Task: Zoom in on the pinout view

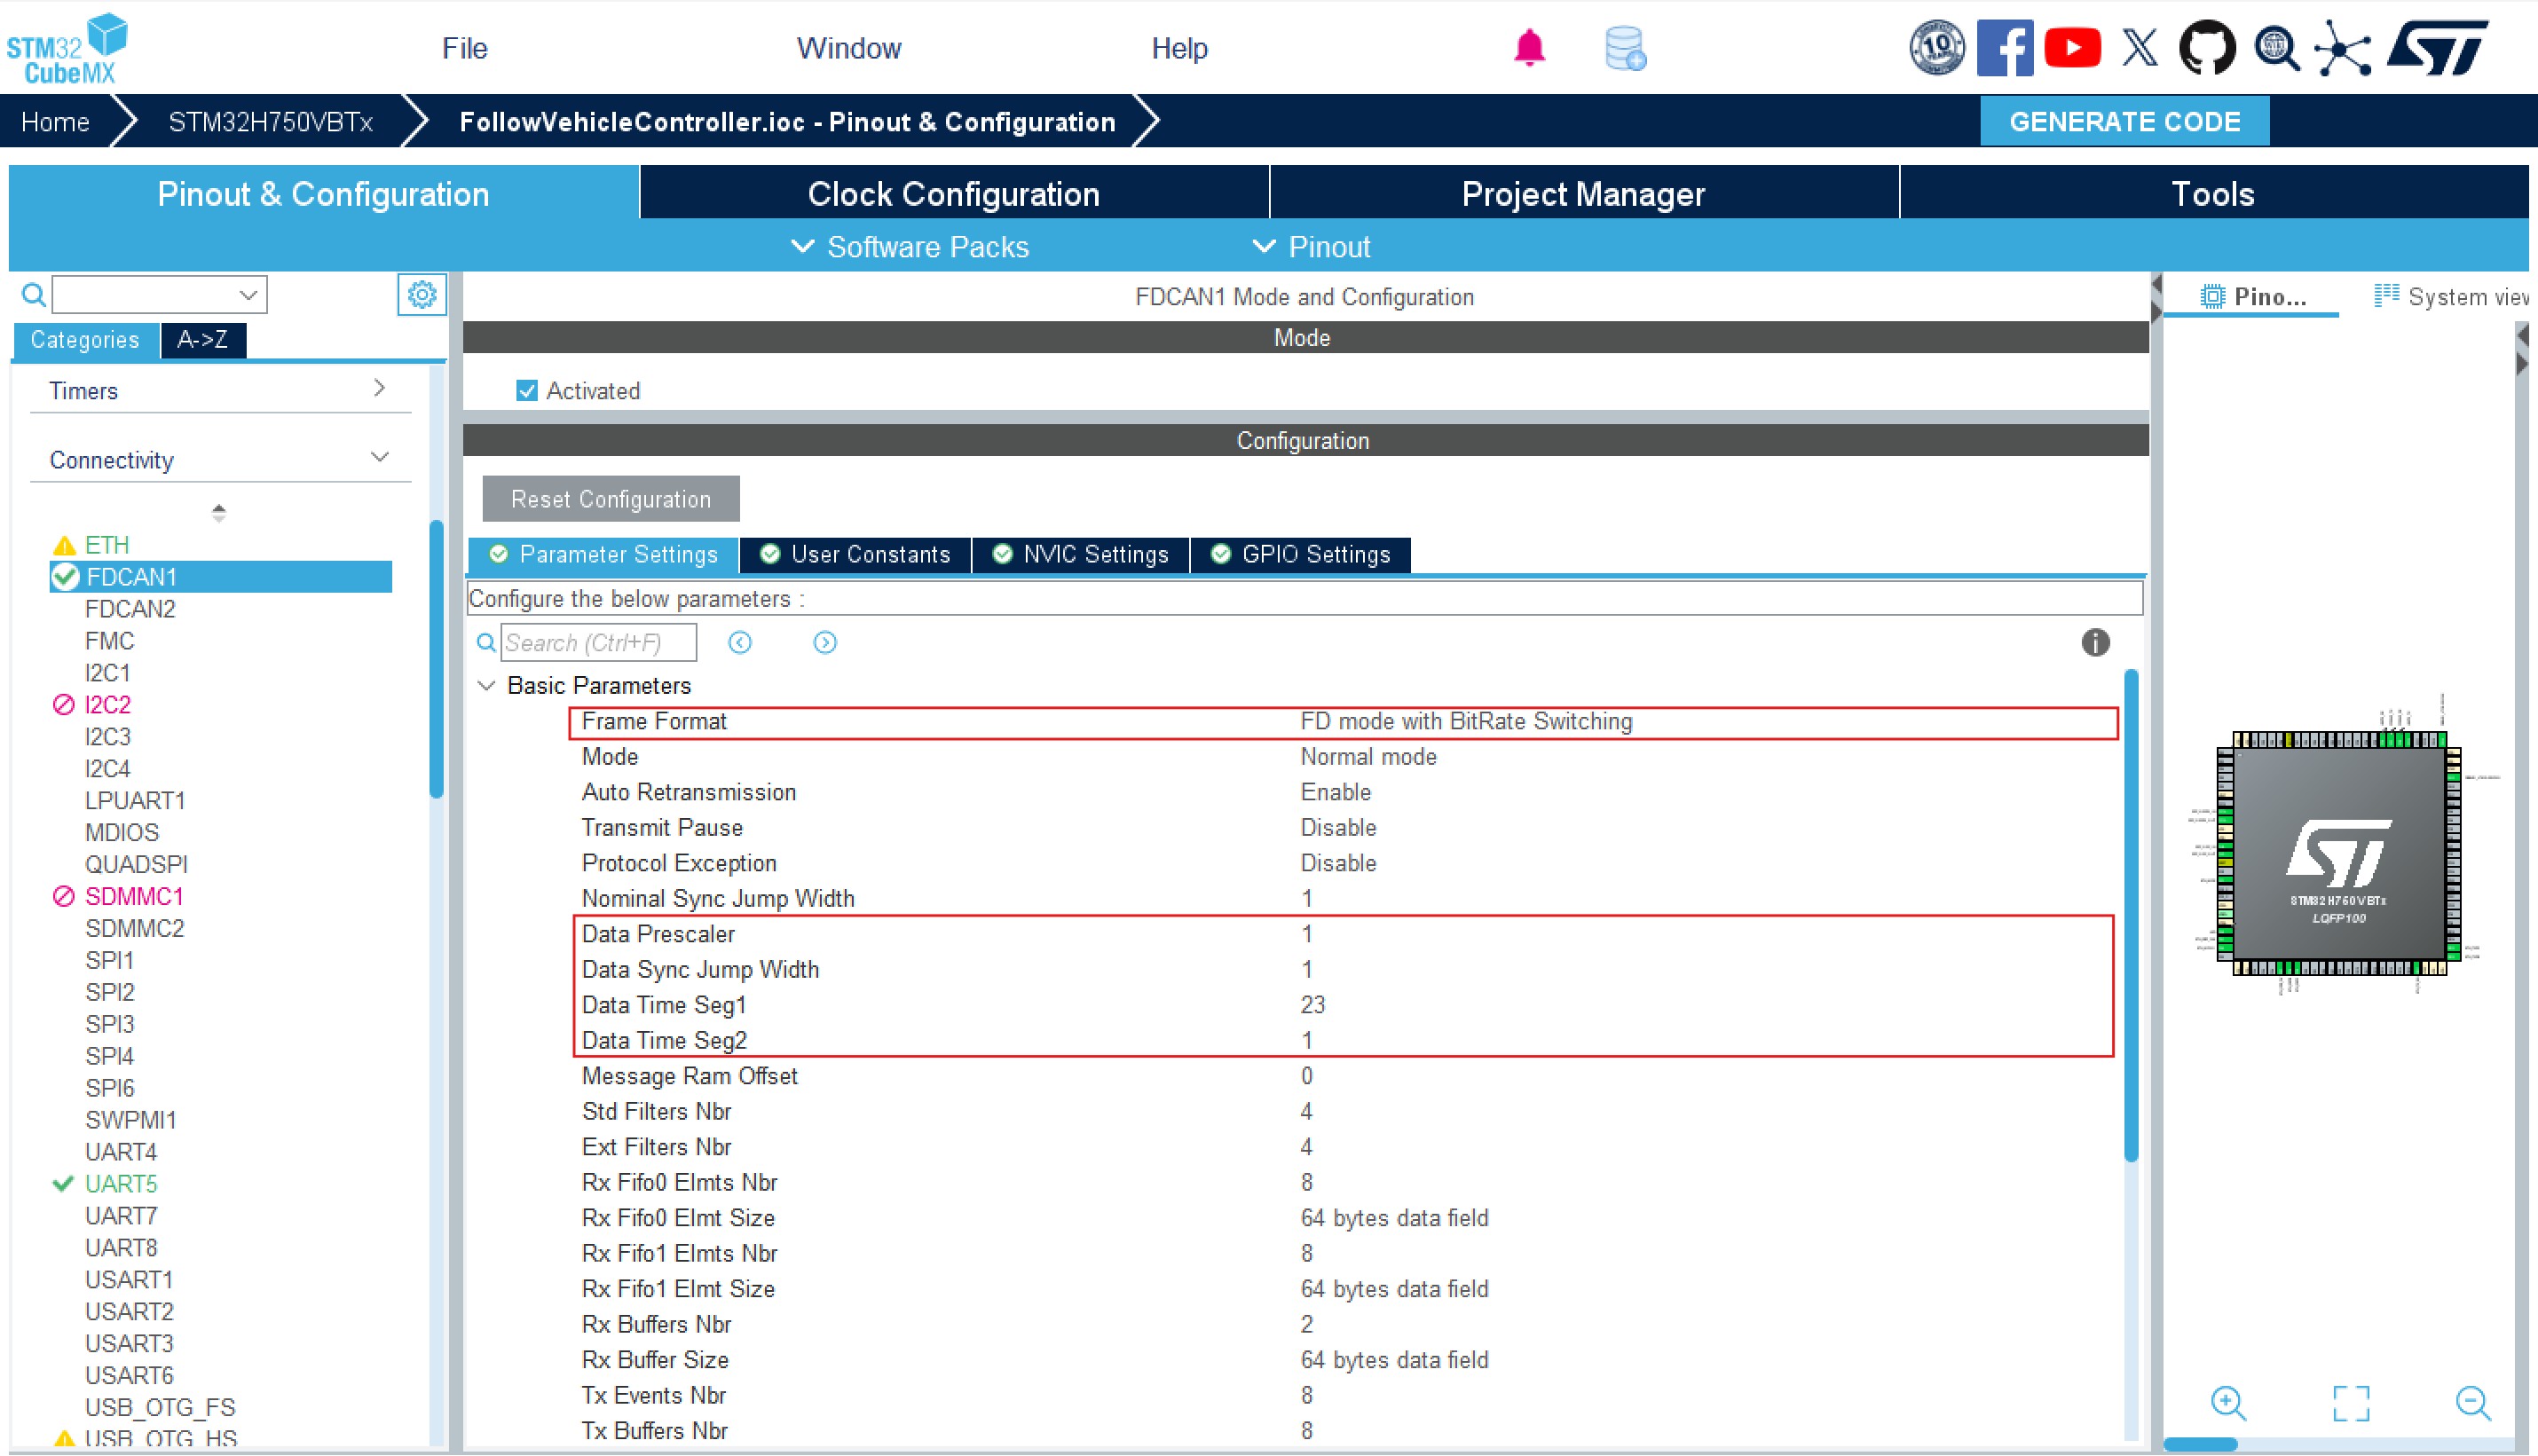Action: pos(2228,1402)
